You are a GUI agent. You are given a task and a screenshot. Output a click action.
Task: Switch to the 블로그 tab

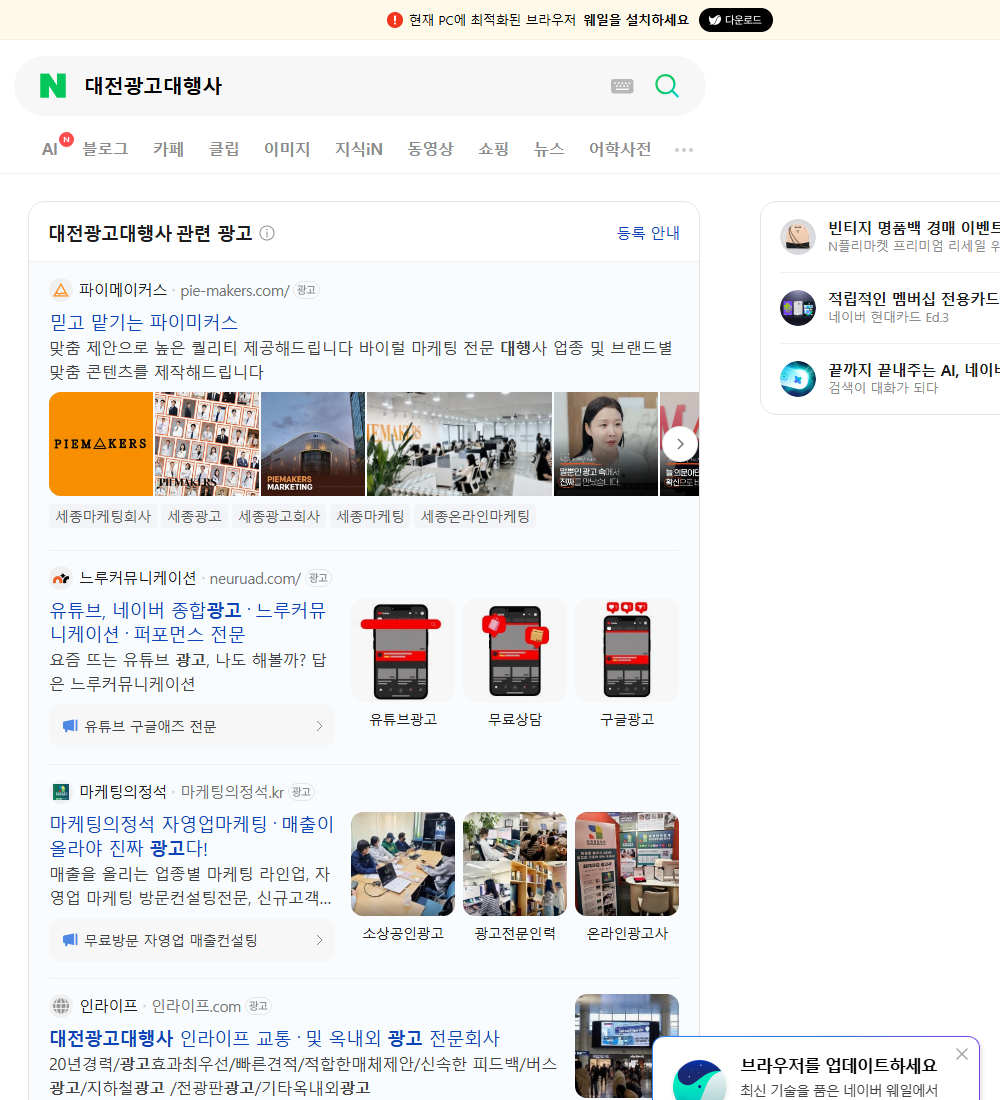(105, 149)
